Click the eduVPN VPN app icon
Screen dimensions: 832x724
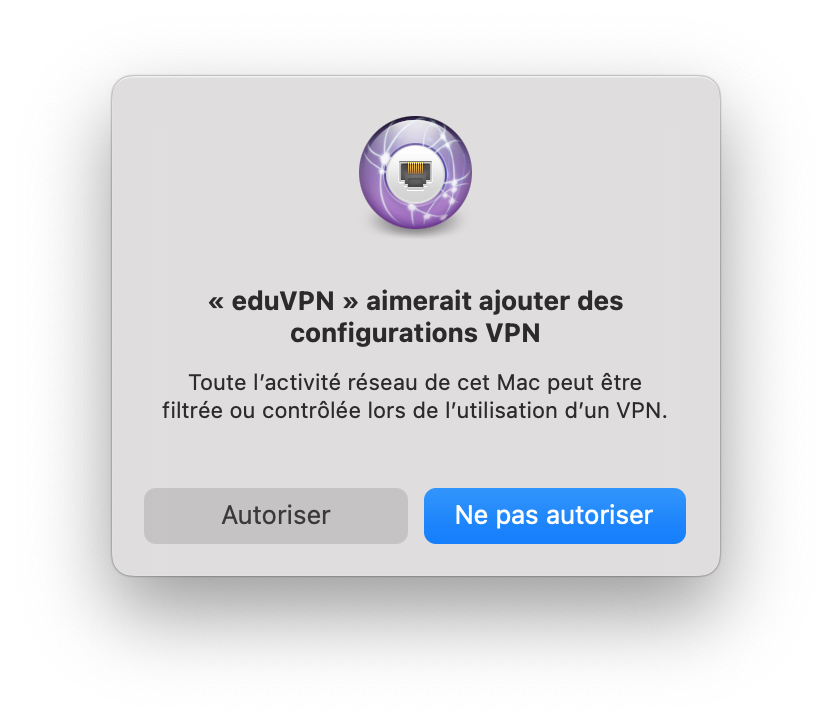click(415, 173)
